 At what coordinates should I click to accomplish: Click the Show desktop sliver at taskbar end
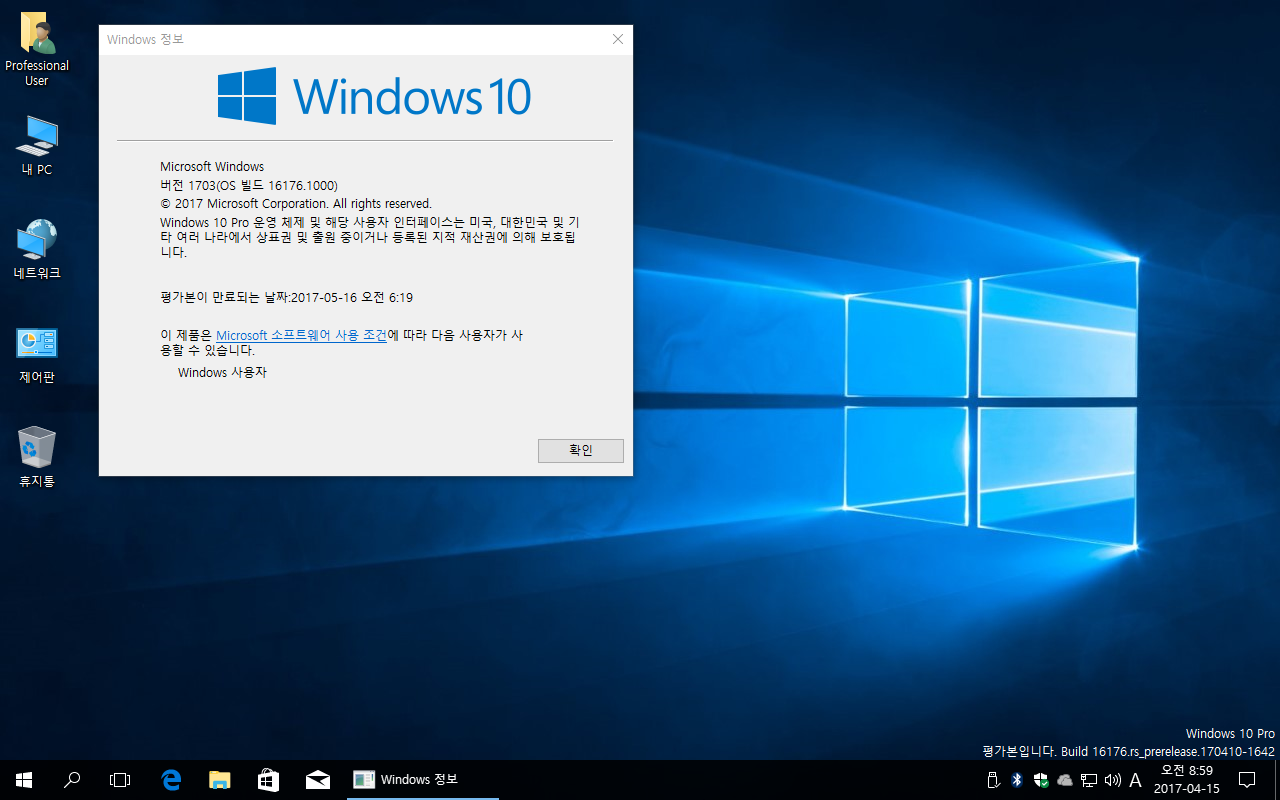[x=1277, y=780]
